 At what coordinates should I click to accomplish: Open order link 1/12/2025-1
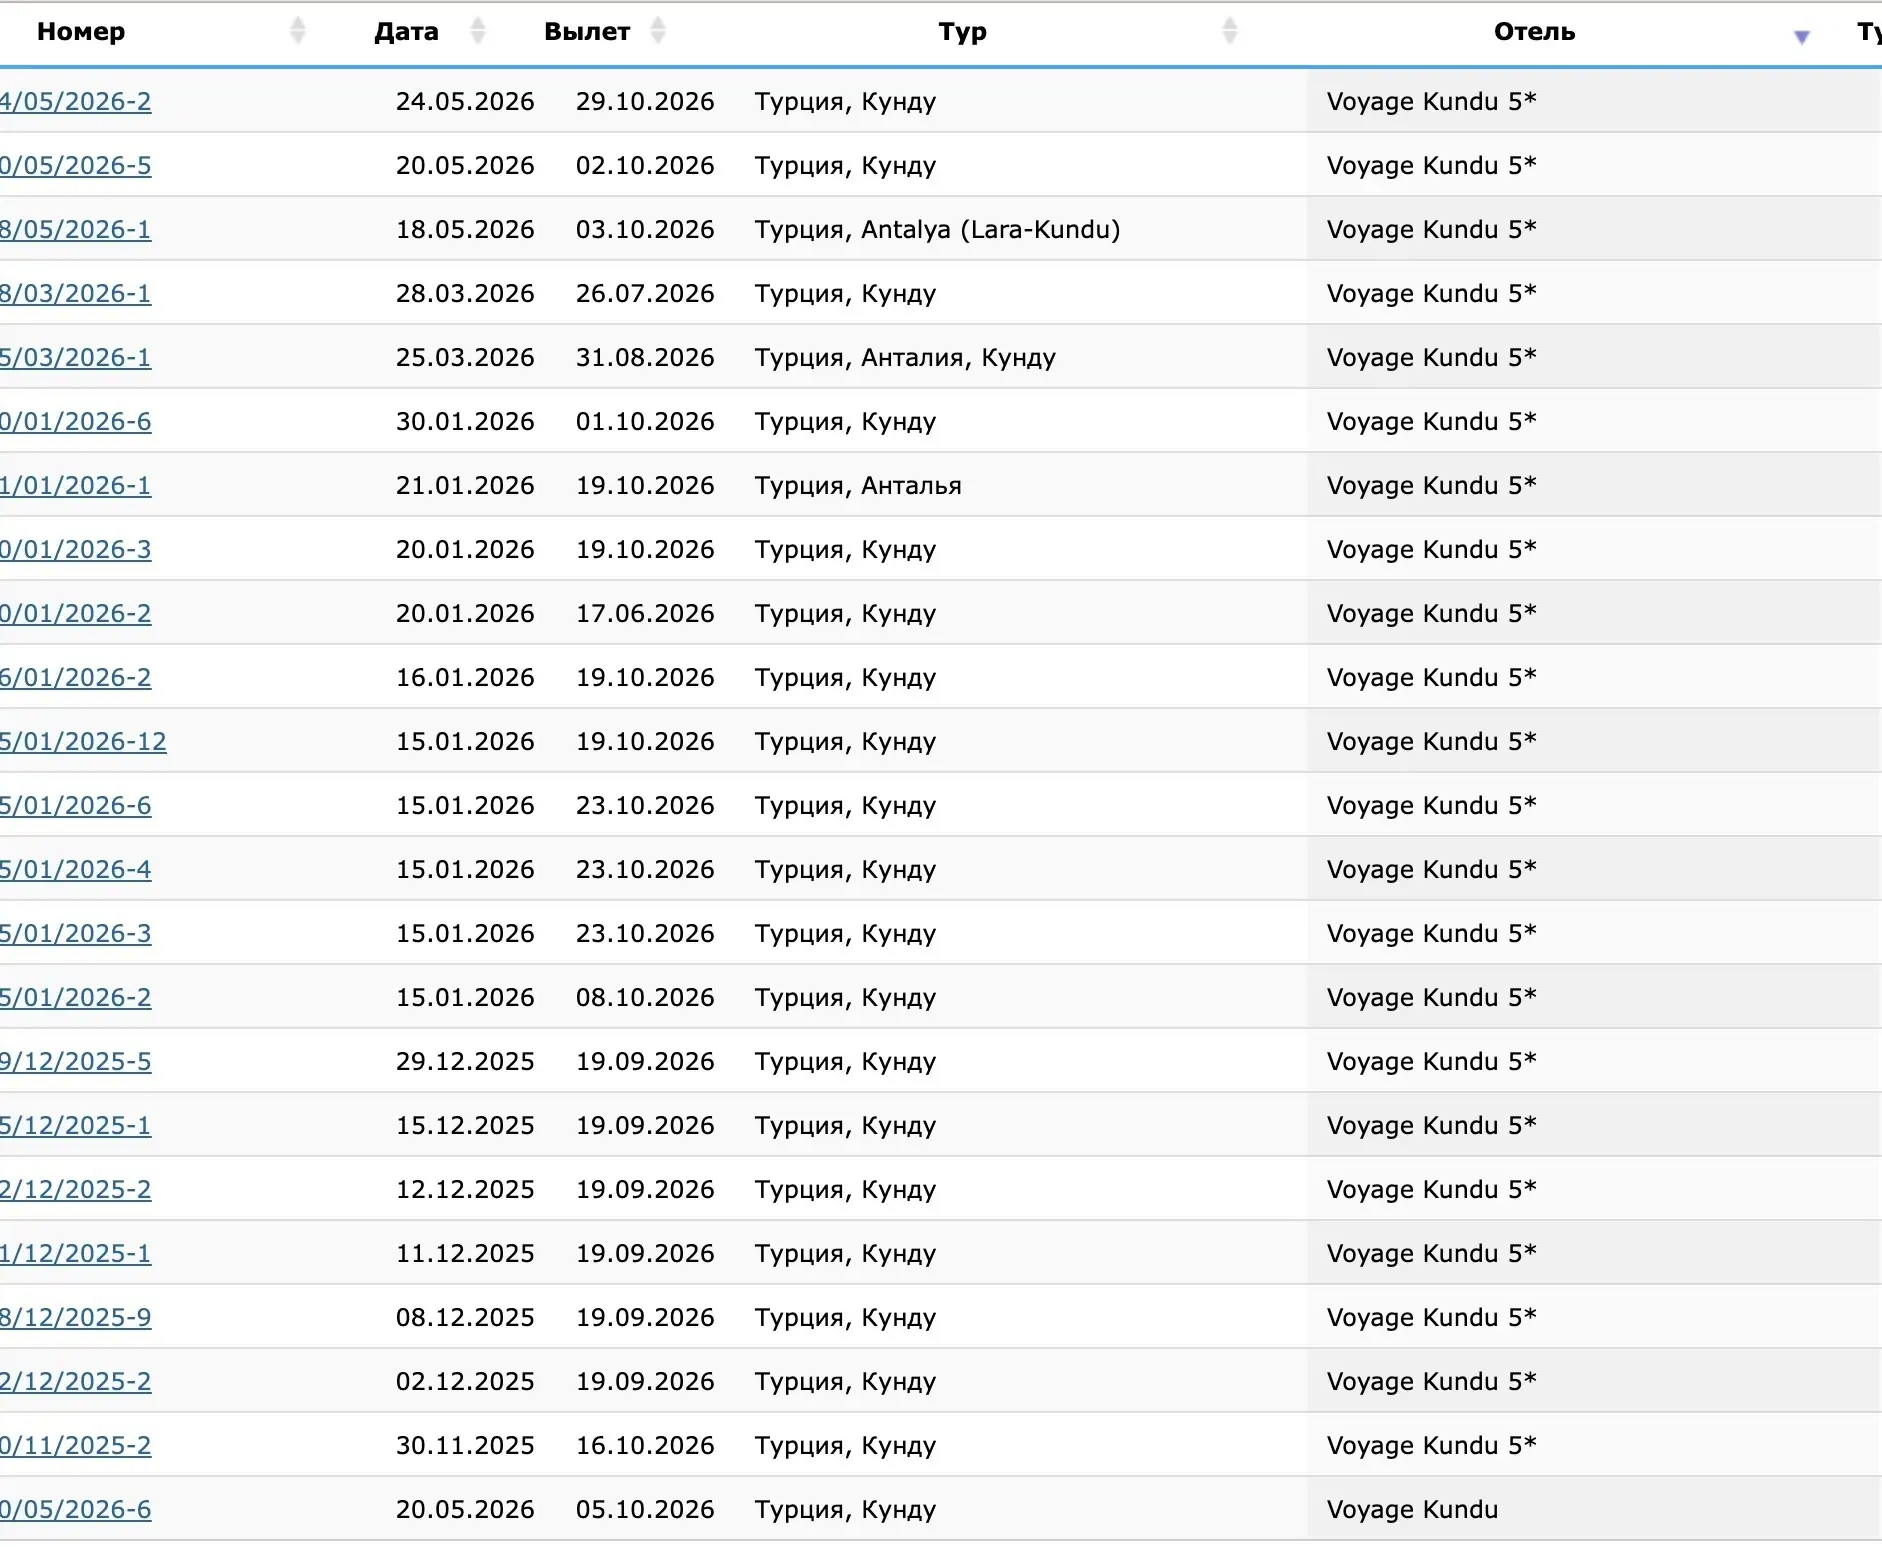(76, 1253)
